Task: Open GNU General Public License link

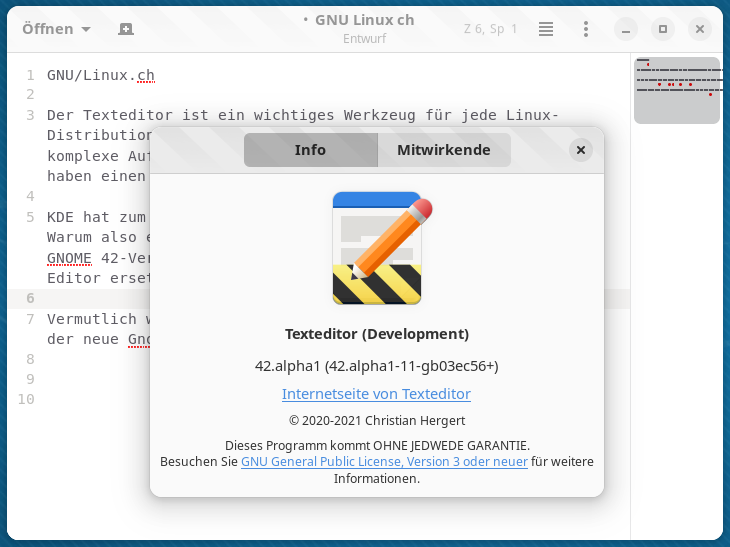Action: 384,461
